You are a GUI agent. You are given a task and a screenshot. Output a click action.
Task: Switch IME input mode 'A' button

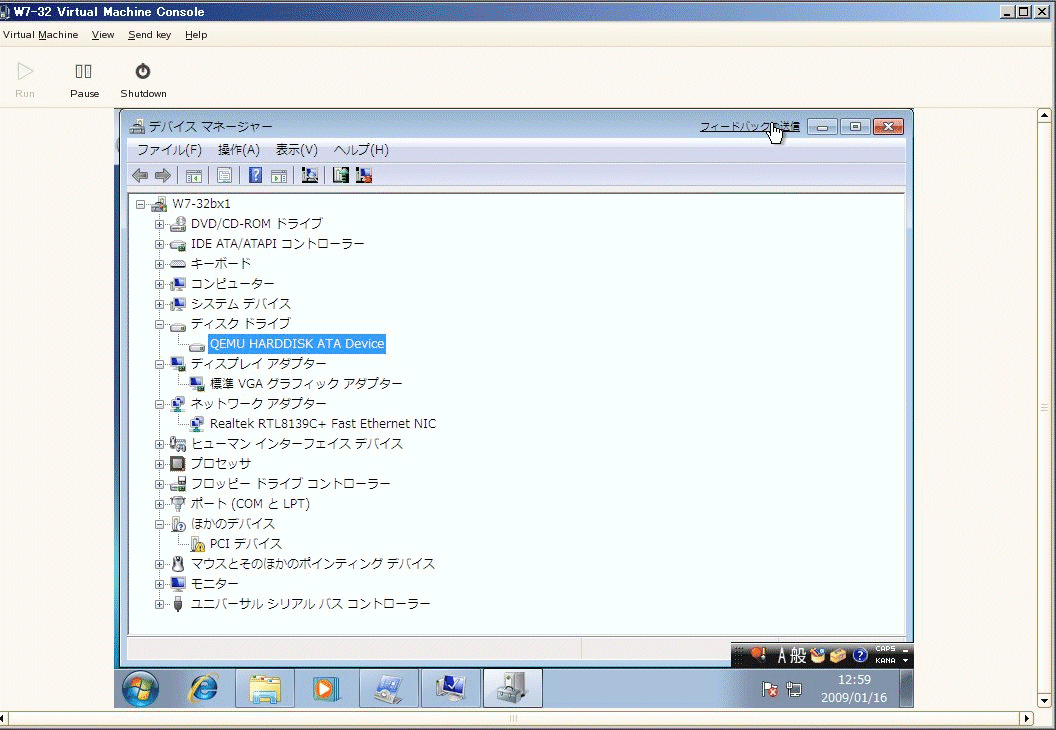(x=783, y=655)
